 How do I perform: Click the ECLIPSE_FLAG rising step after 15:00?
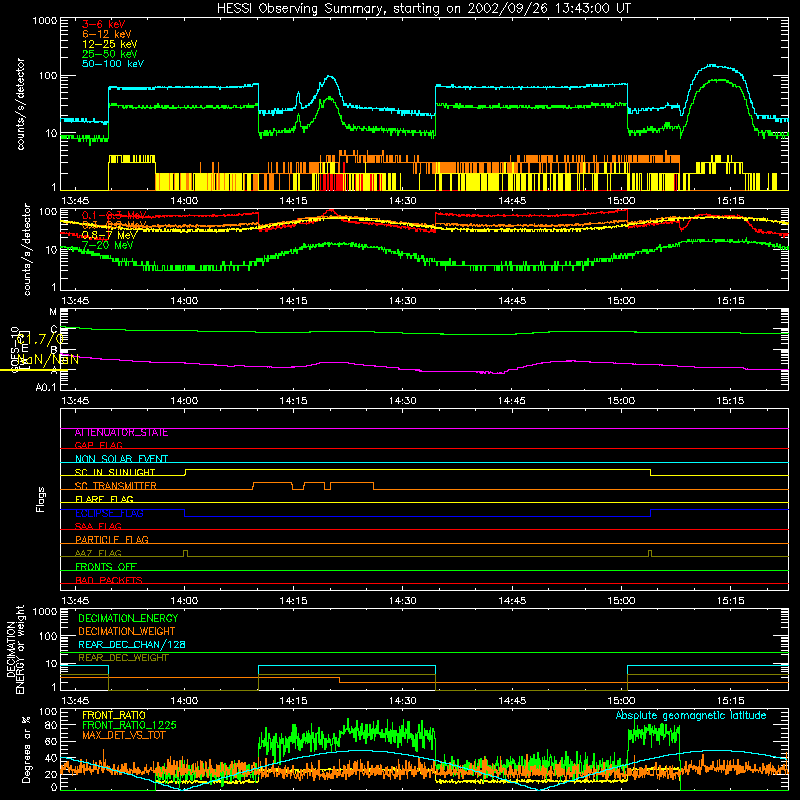point(651,513)
